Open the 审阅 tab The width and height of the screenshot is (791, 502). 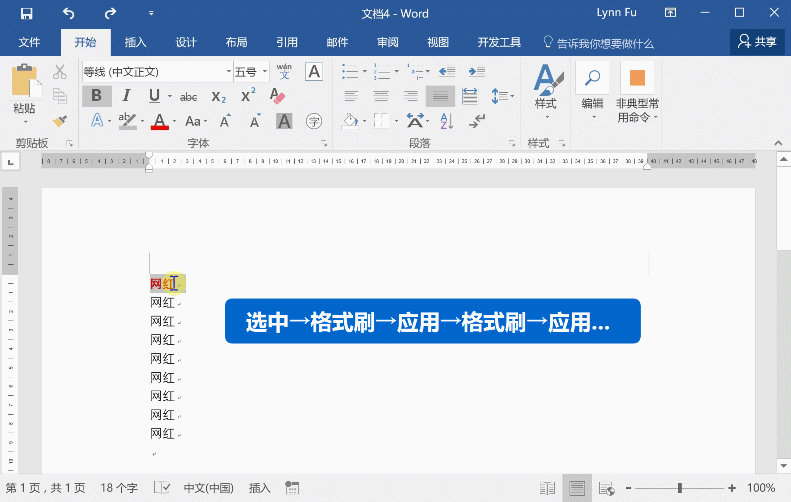(x=388, y=42)
